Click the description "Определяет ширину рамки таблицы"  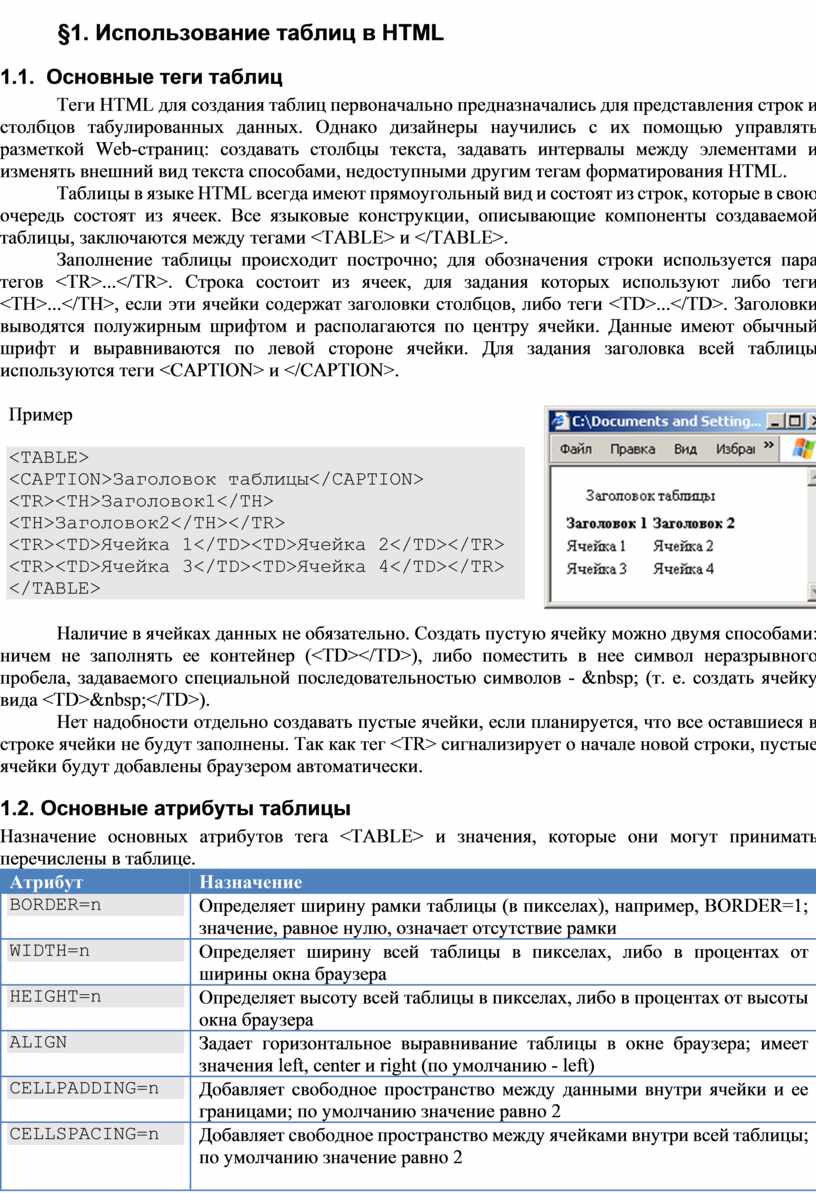(x=503, y=917)
